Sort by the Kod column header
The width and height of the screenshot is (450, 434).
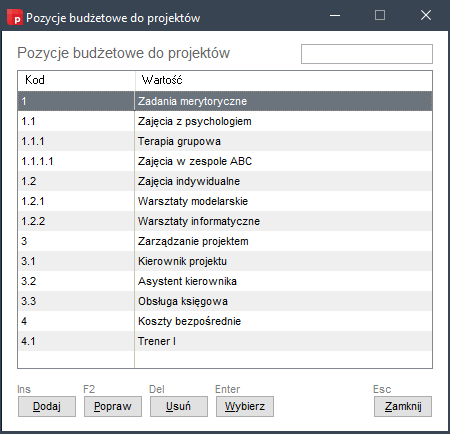tap(76, 80)
